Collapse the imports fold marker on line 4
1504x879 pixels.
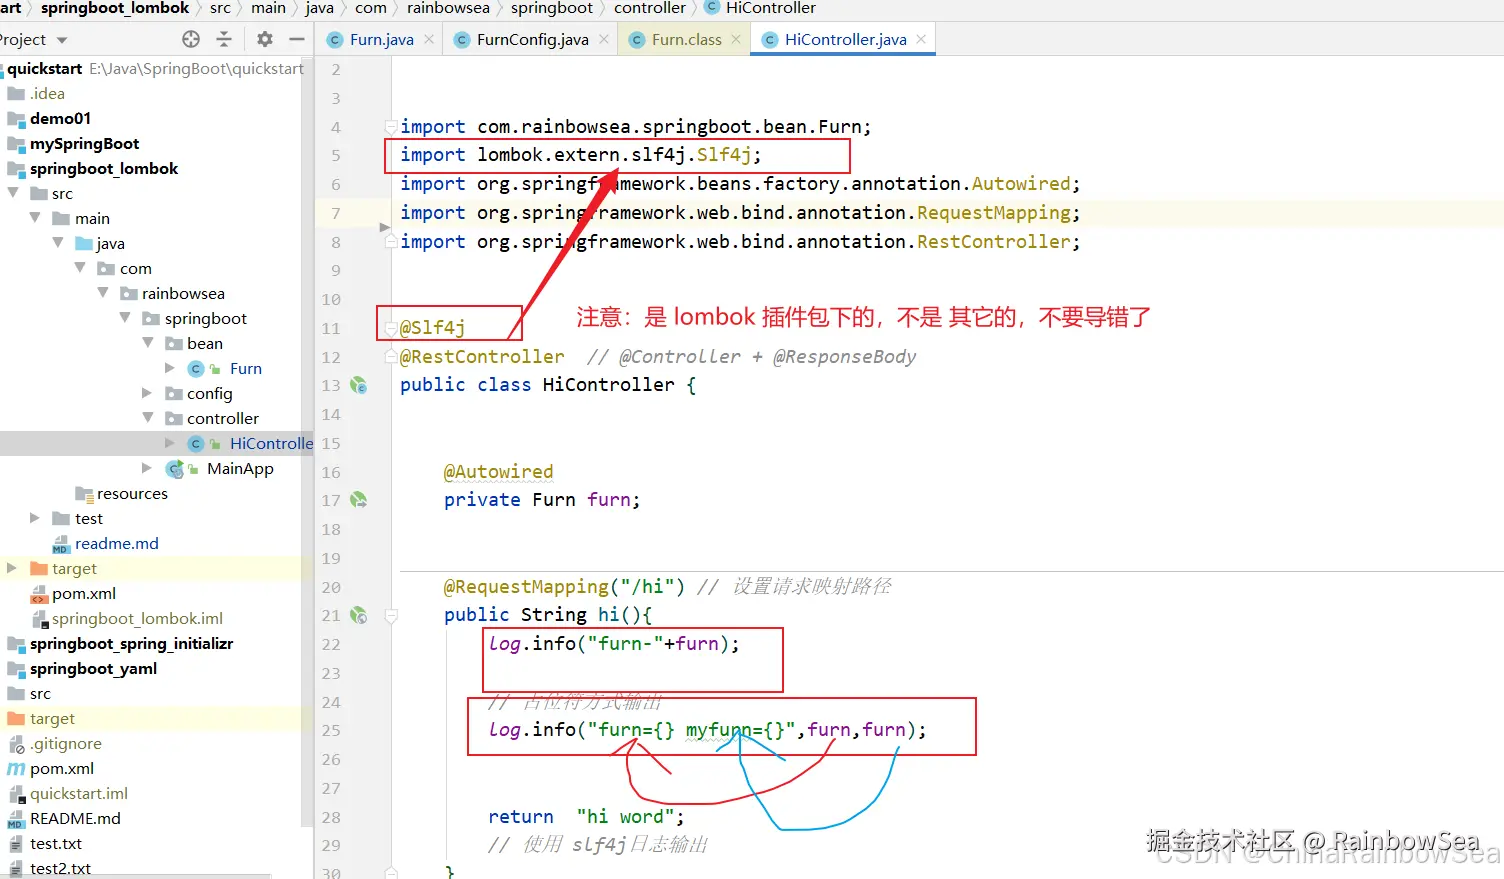391,127
